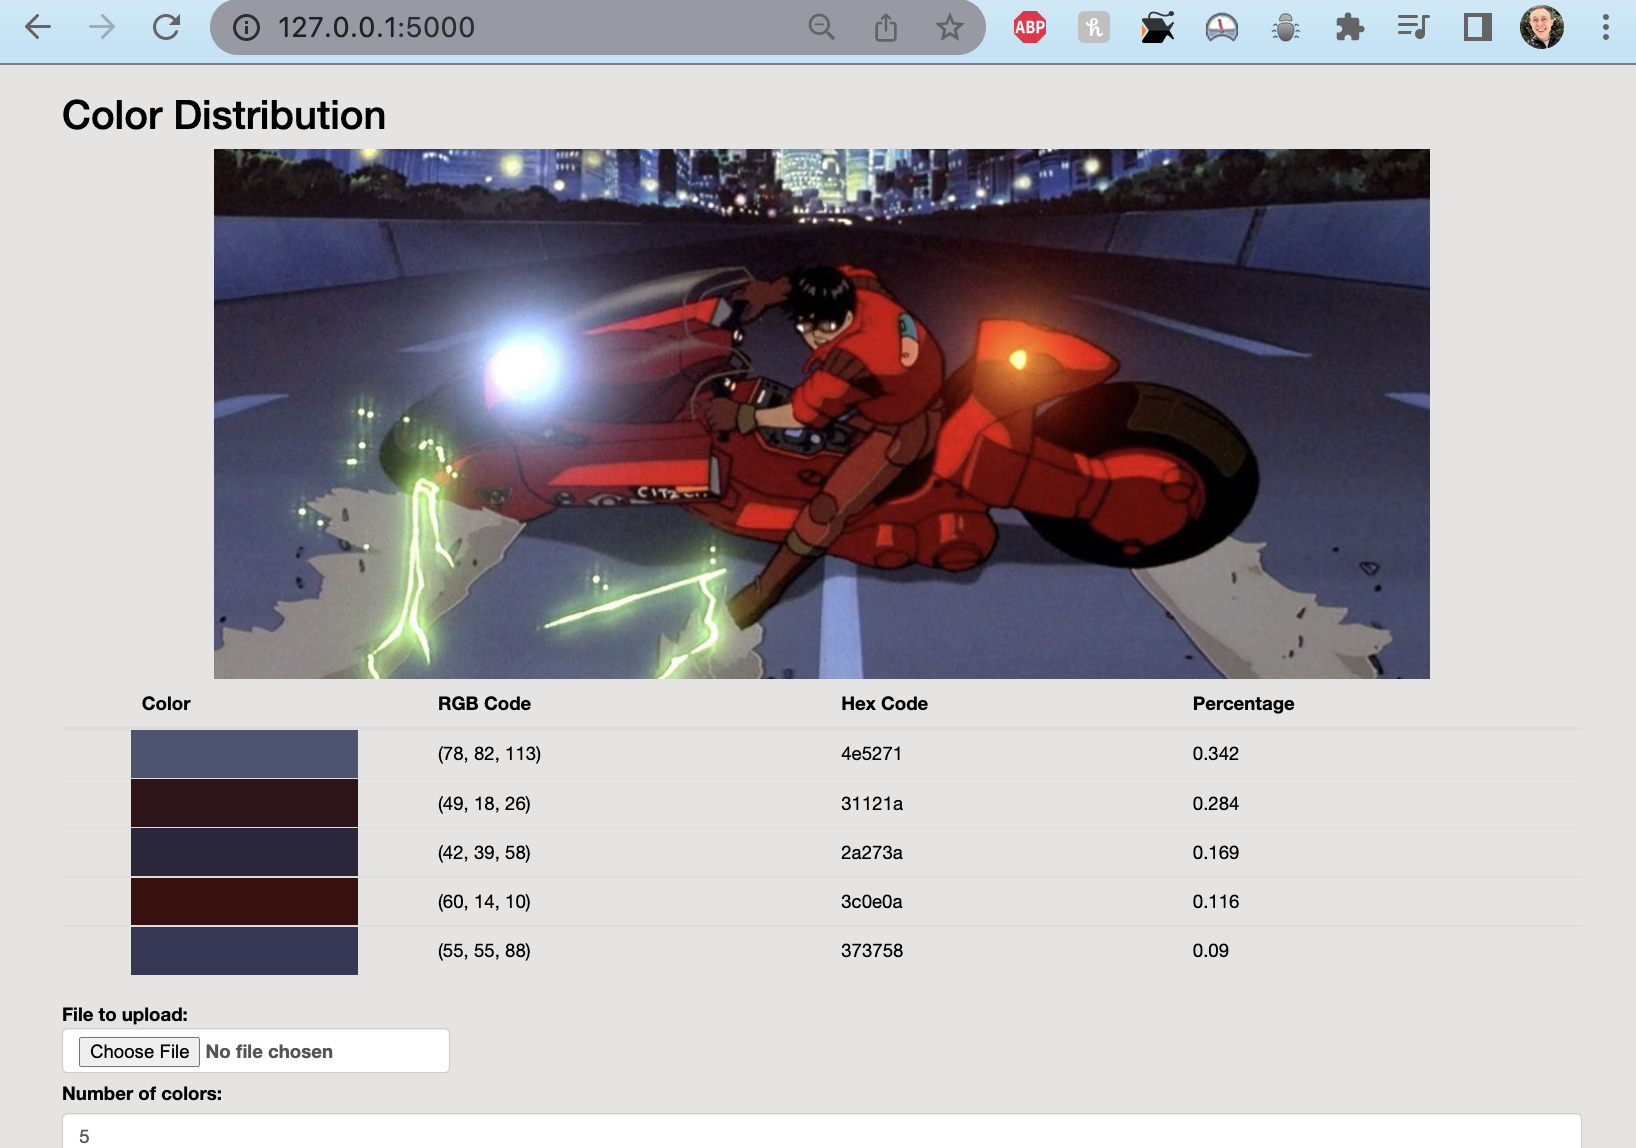Click the black bird extension icon
This screenshot has width=1636, height=1148.
pos(1157,27)
